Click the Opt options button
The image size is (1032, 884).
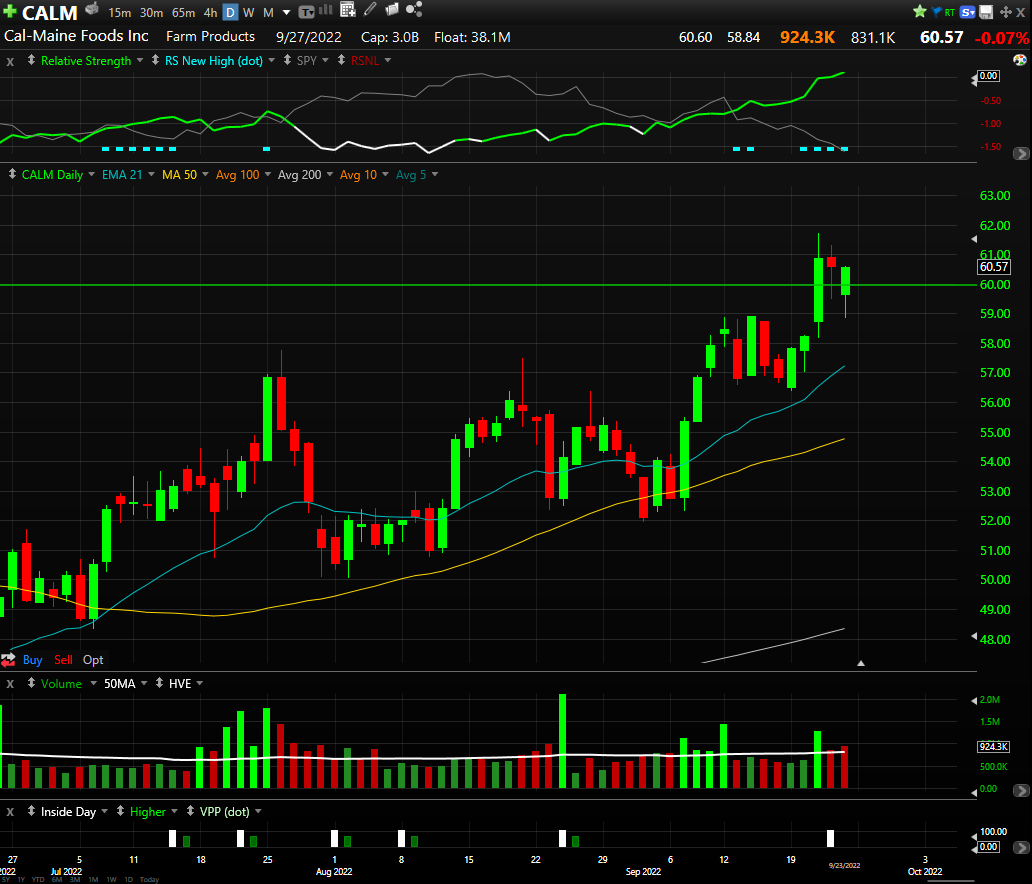tap(93, 660)
